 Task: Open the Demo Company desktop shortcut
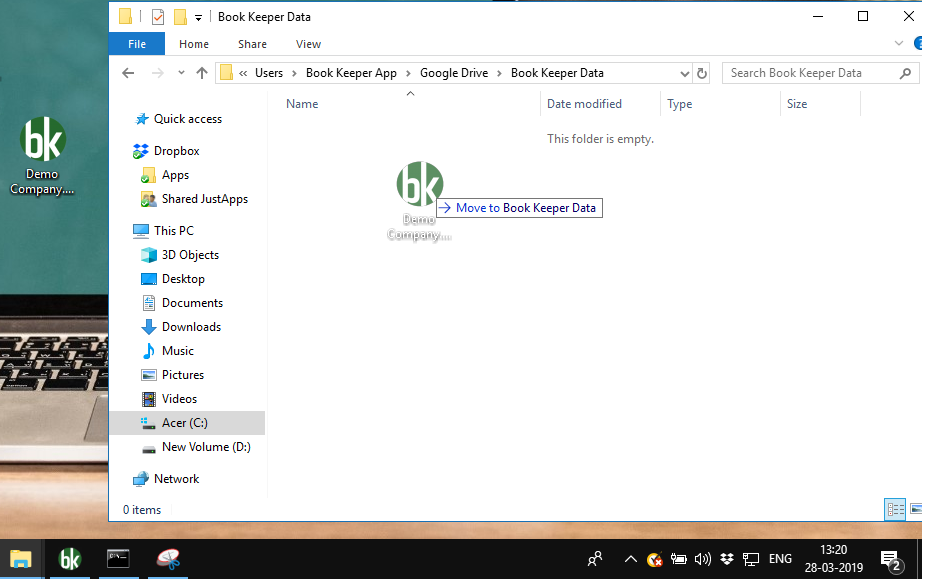pos(42,156)
